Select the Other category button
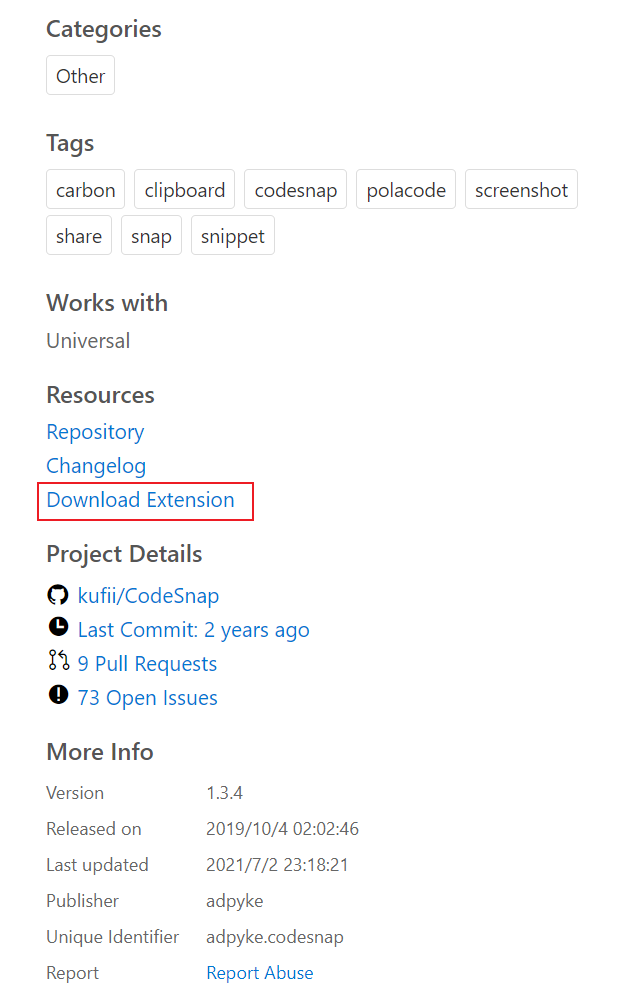The width and height of the screenshot is (634, 994). pos(81,75)
